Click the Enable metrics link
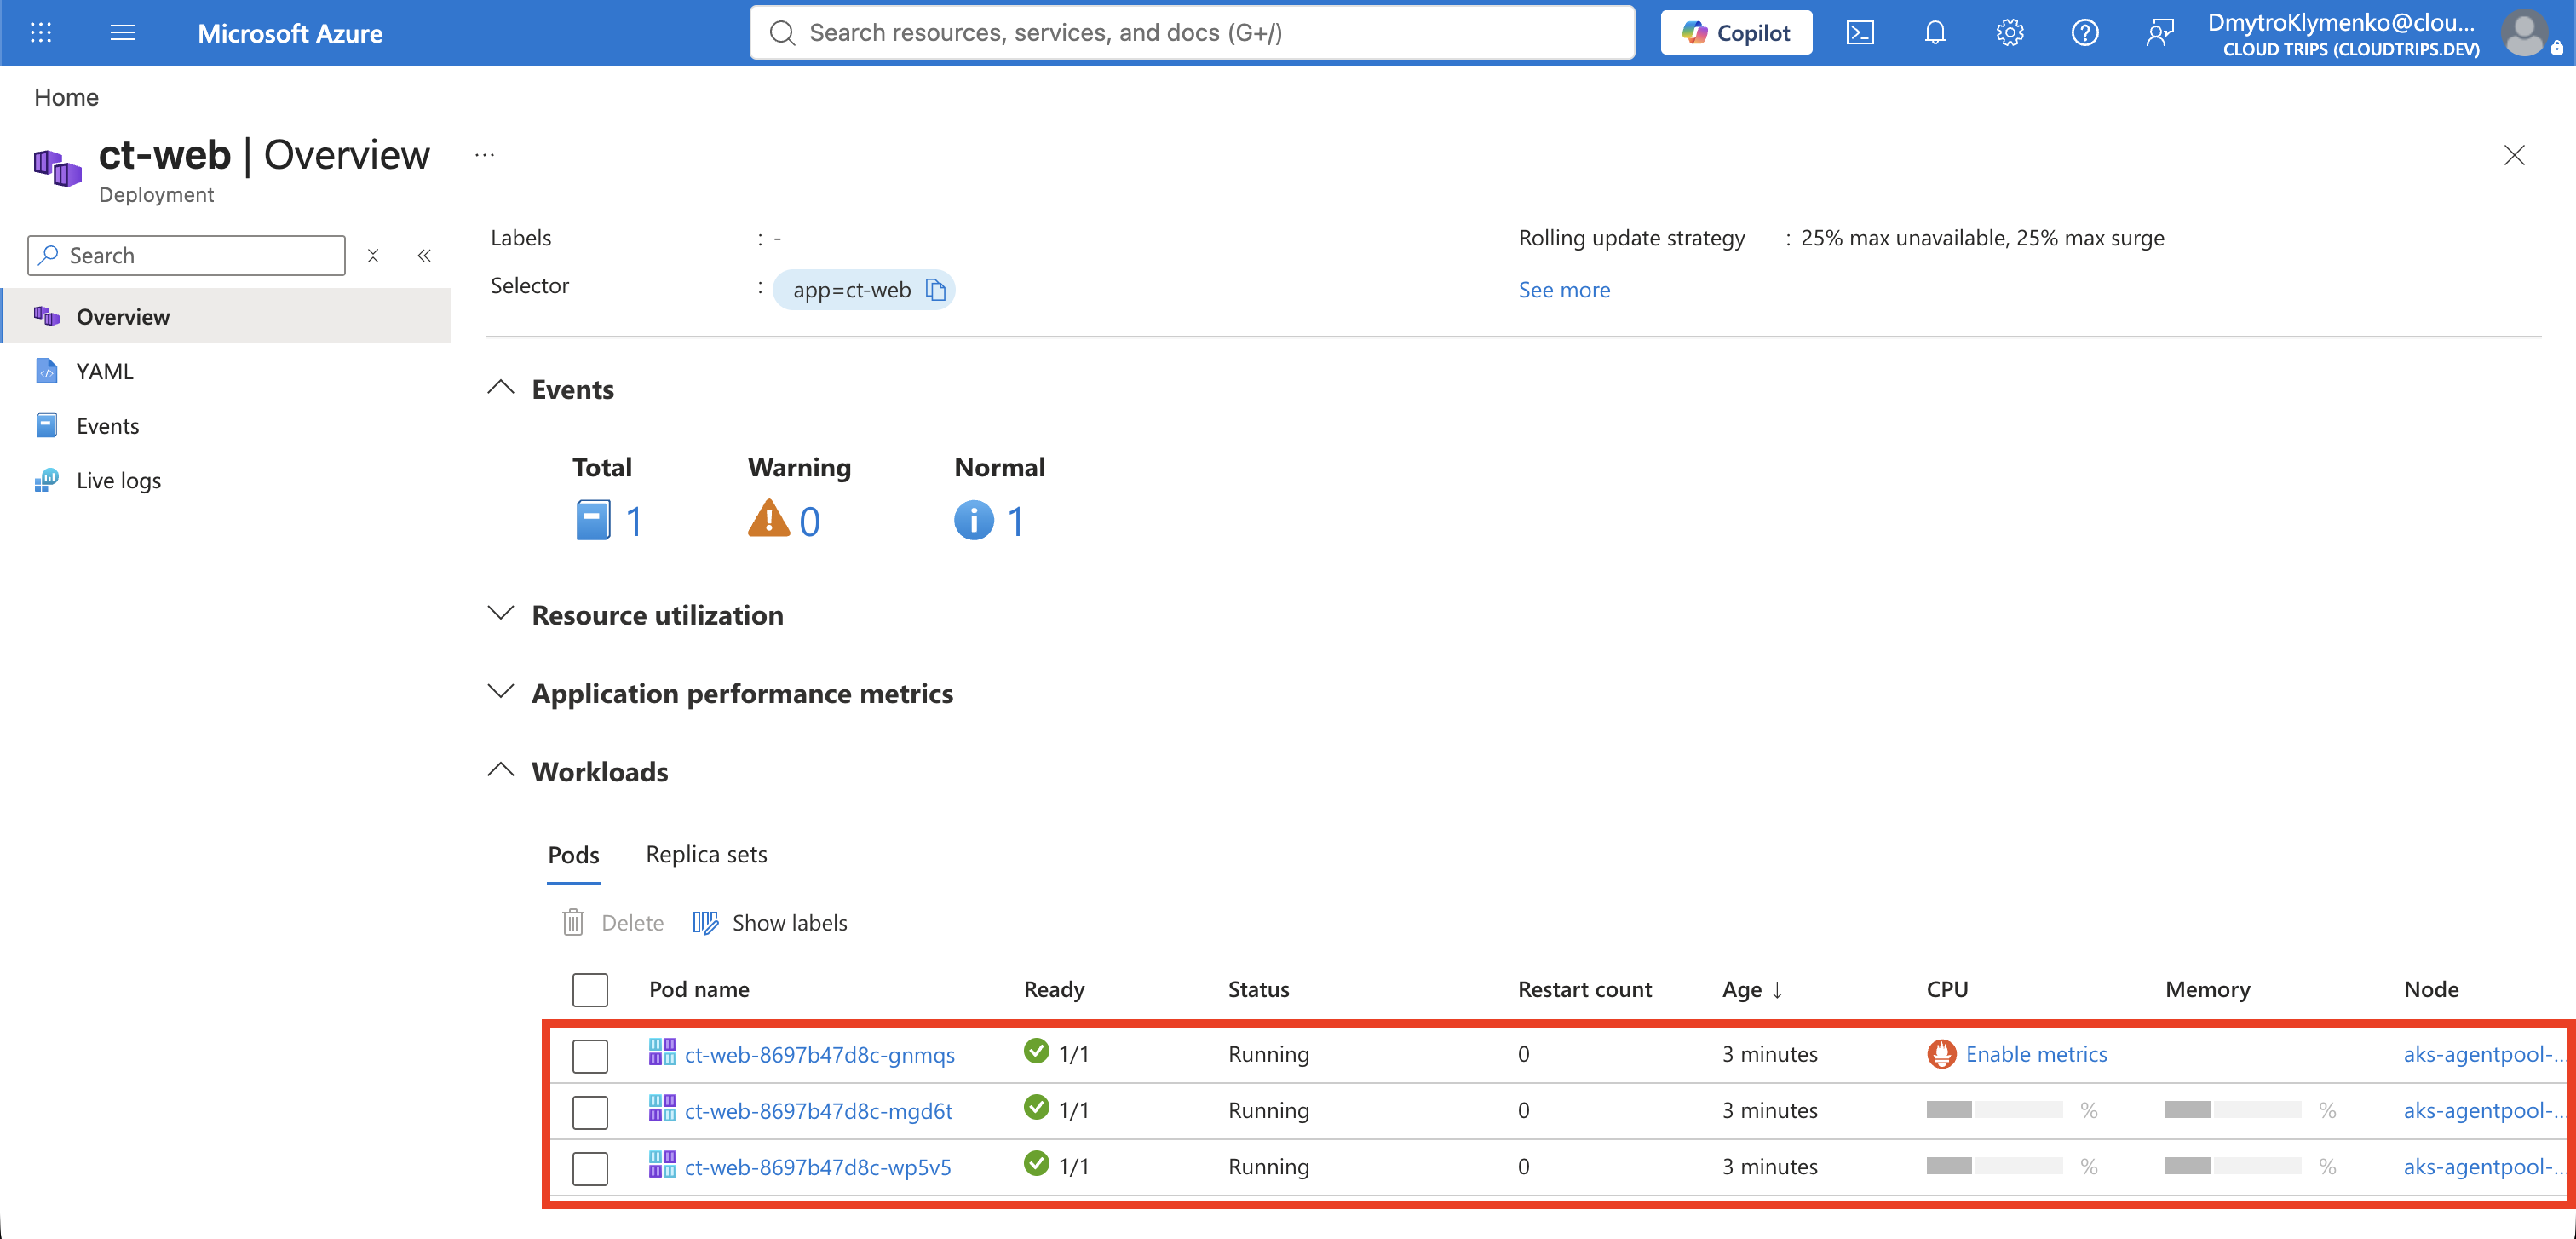2576x1239 pixels. (x=2036, y=1054)
